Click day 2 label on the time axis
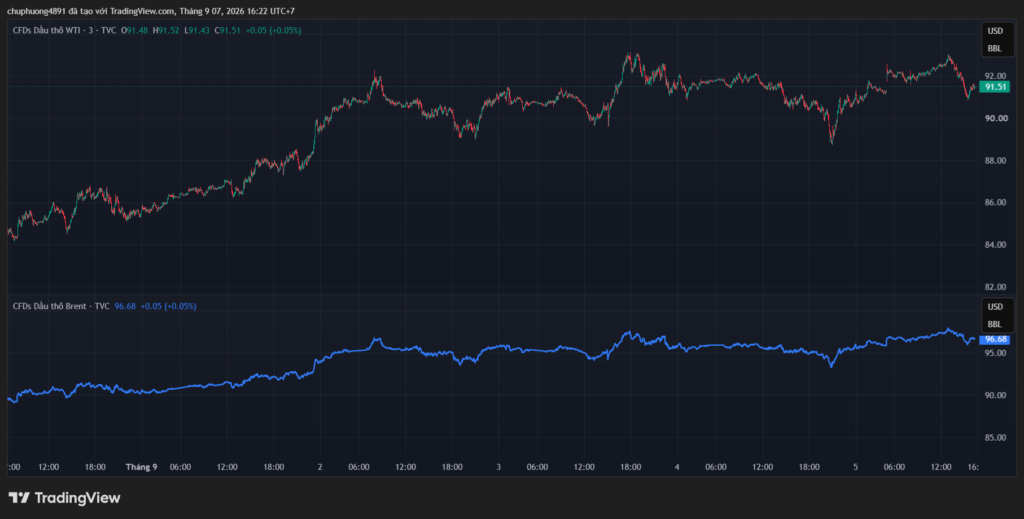The width and height of the screenshot is (1024, 519). pyautogui.click(x=320, y=467)
